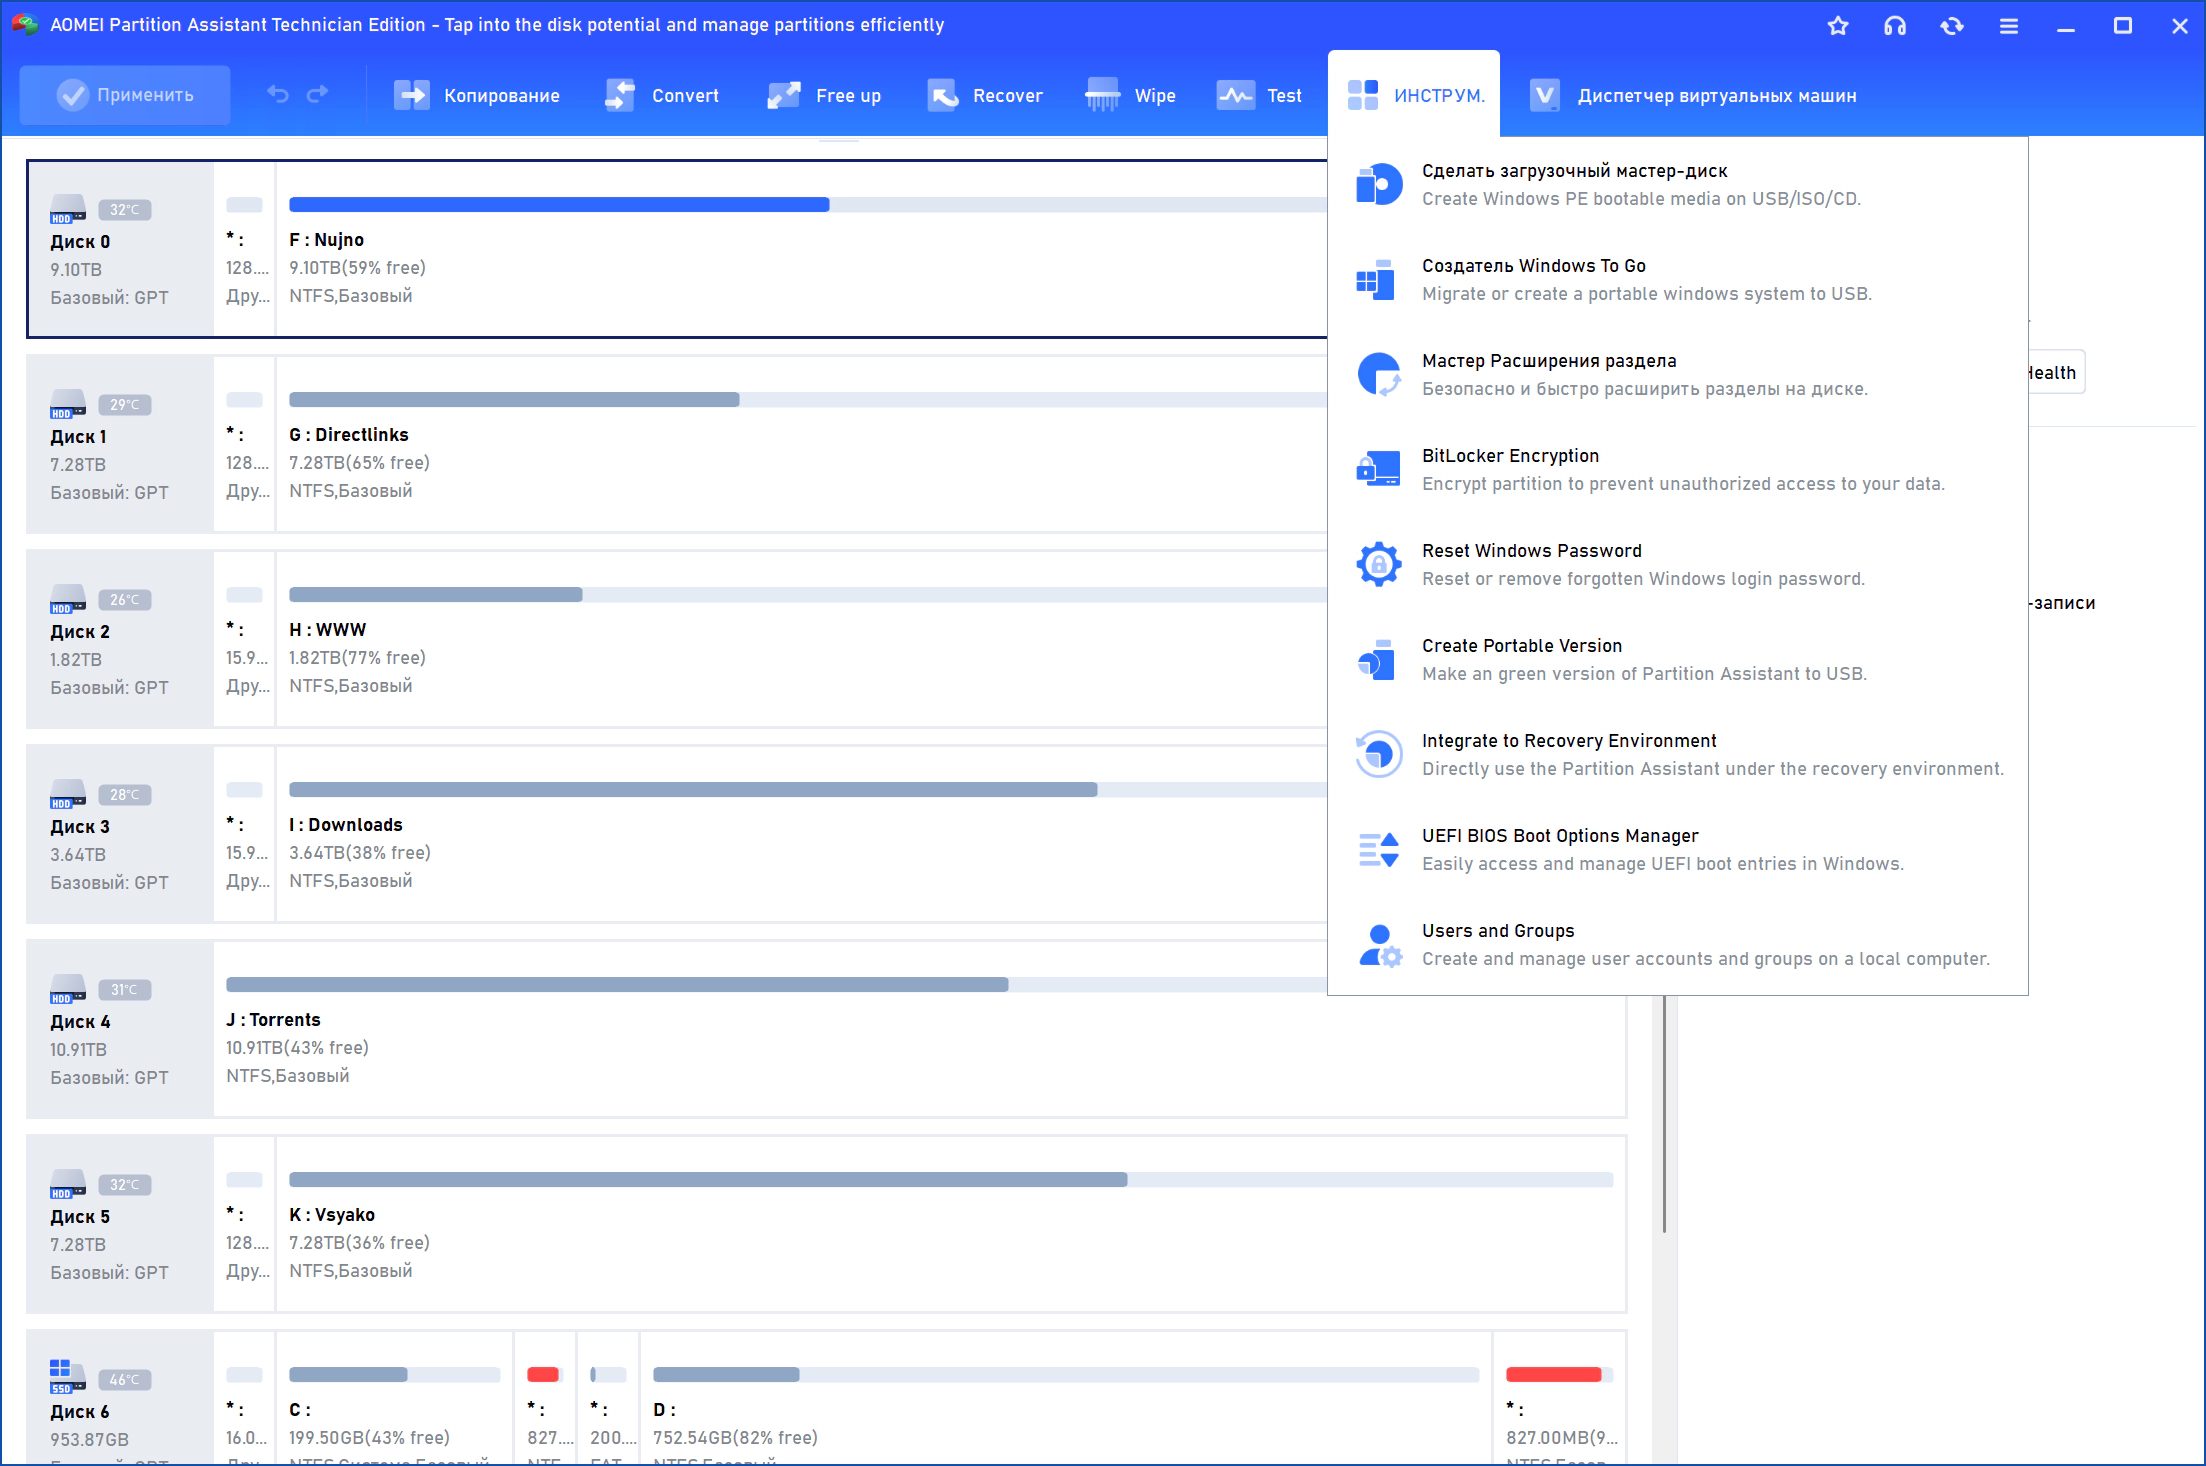This screenshot has height=1466, width=2206.
Task: Open the hamburger menu in title bar
Action: (2009, 26)
